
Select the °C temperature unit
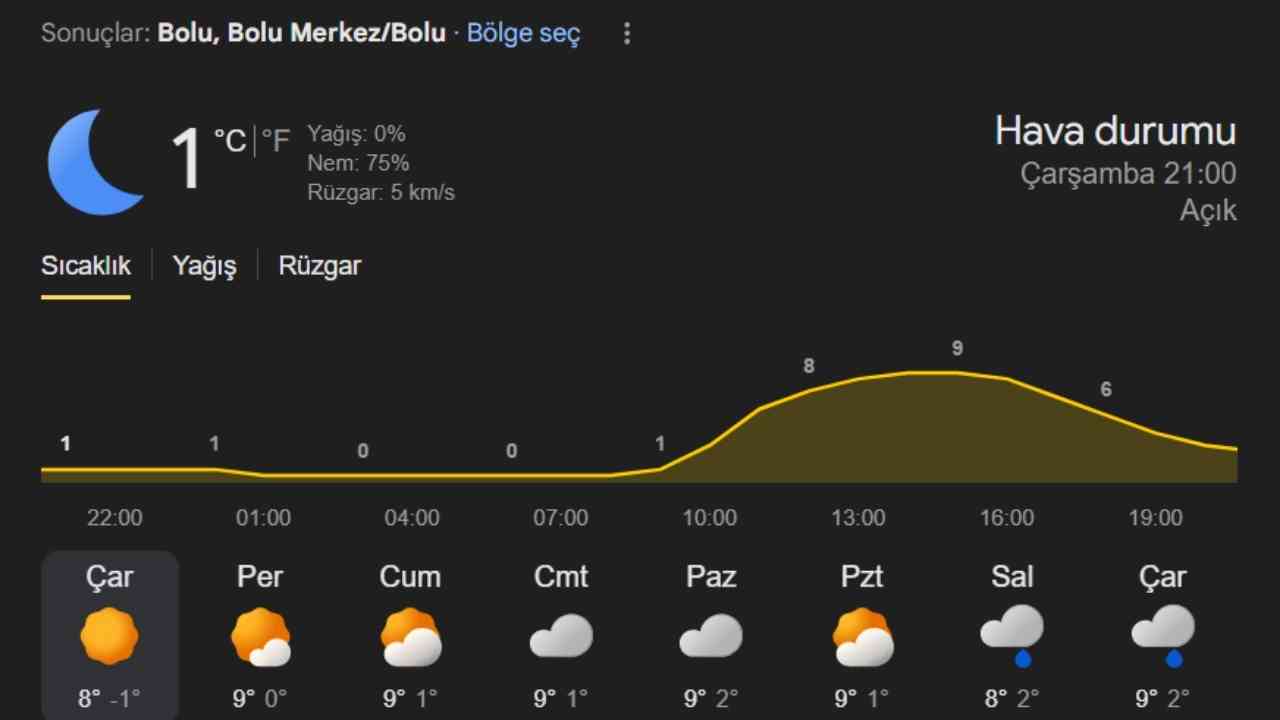pos(230,141)
